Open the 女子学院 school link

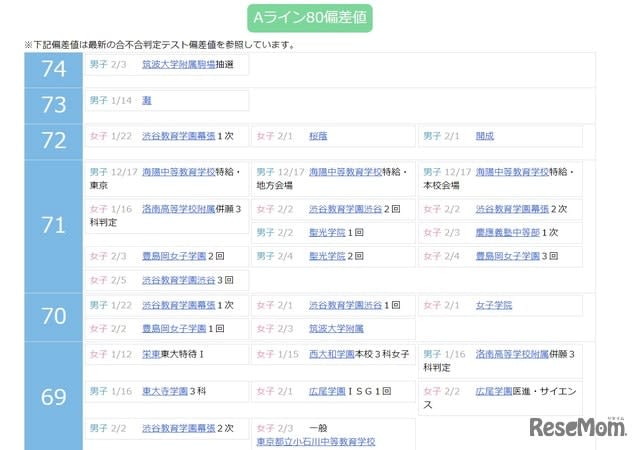tap(494, 305)
